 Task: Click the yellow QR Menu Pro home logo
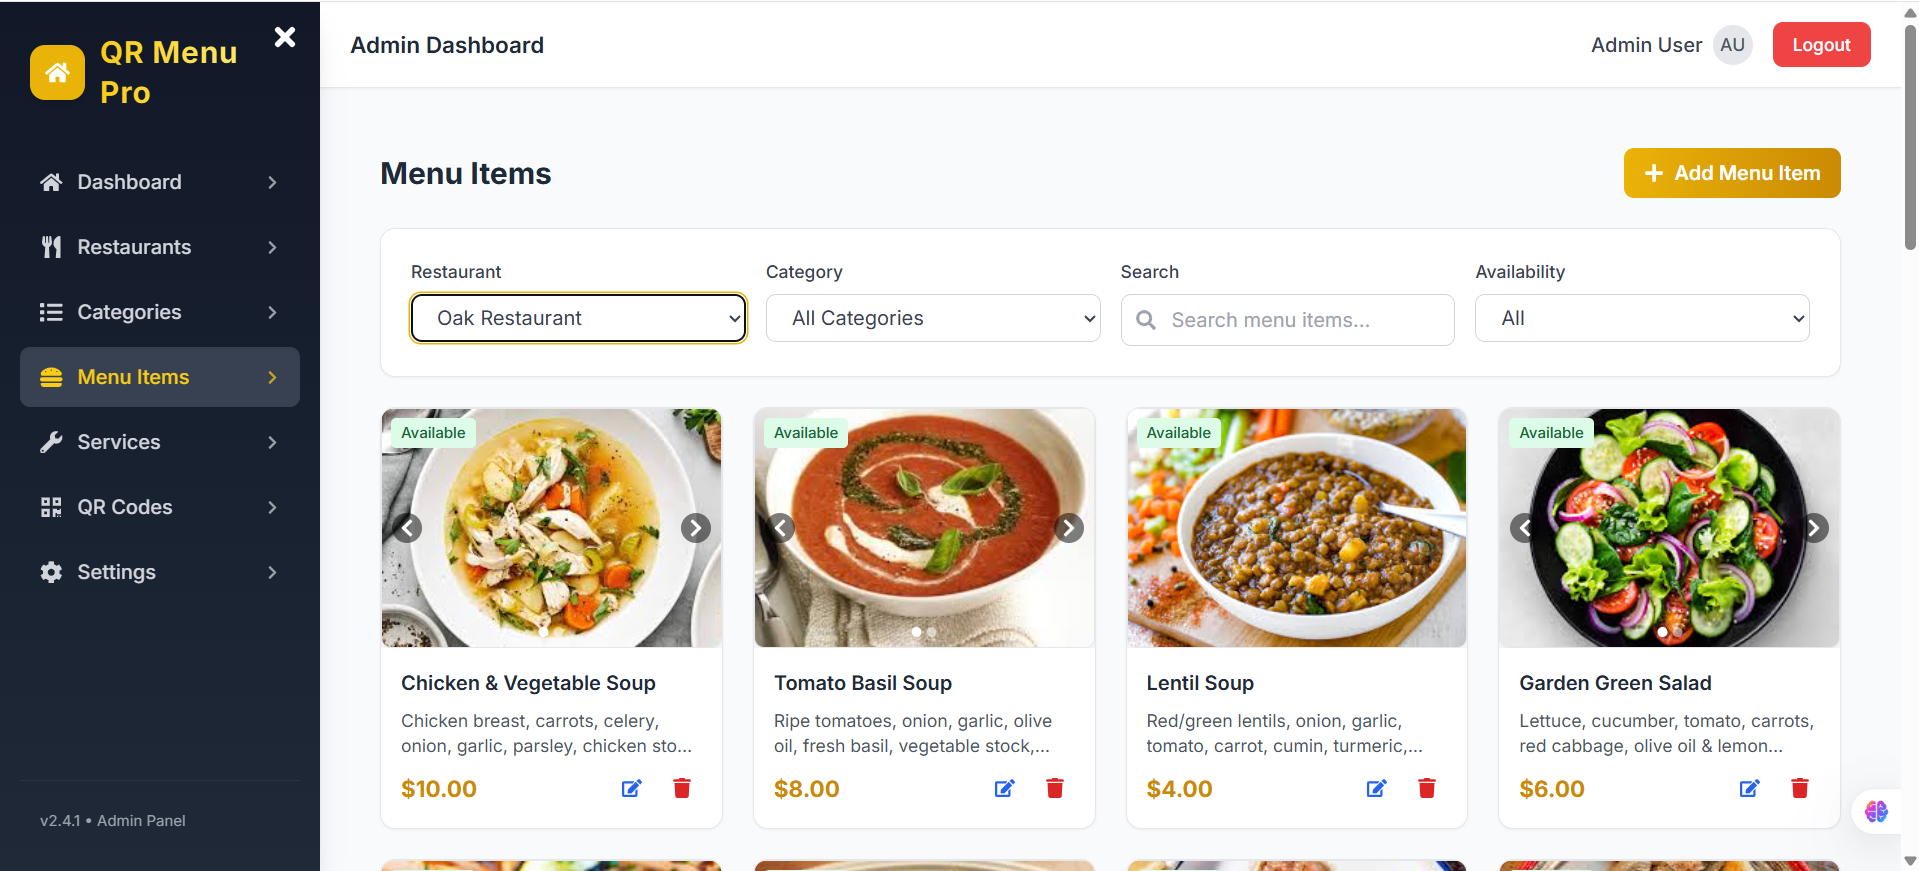(x=57, y=72)
